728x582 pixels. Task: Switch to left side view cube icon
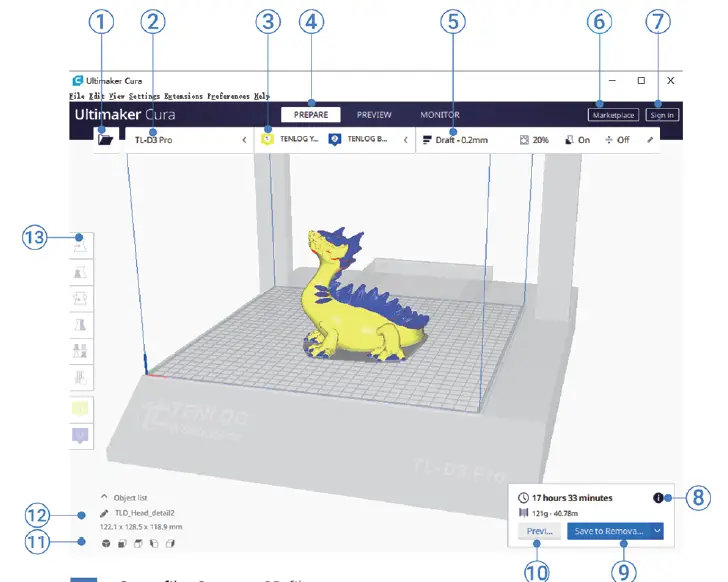click(154, 543)
